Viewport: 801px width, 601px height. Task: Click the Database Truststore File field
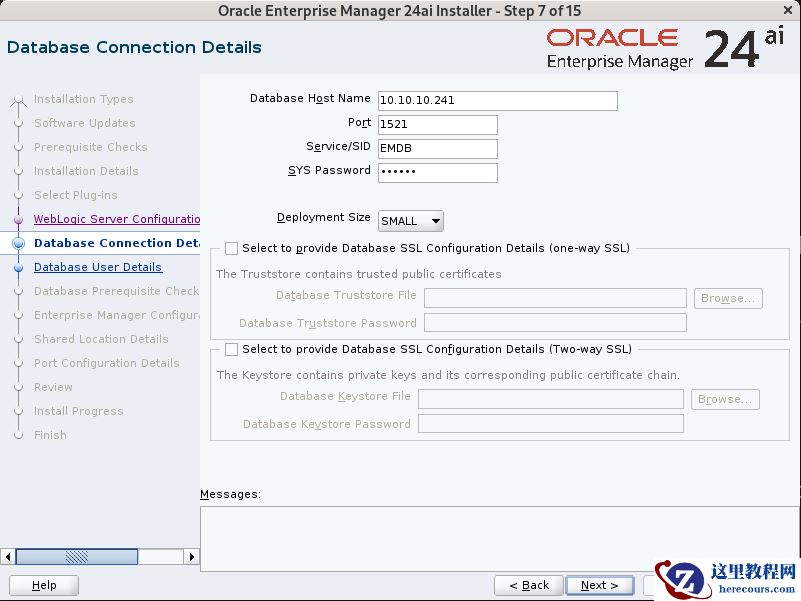coord(555,298)
